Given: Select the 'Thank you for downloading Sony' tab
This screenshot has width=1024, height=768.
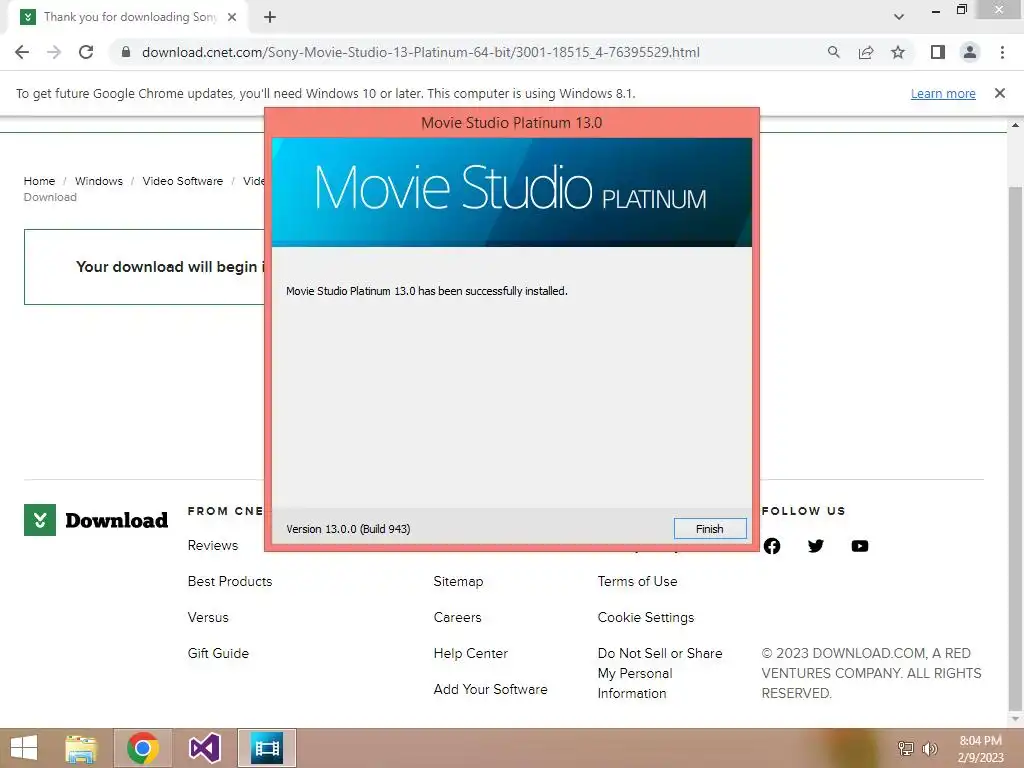Looking at the screenshot, I should click(x=128, y=17).
